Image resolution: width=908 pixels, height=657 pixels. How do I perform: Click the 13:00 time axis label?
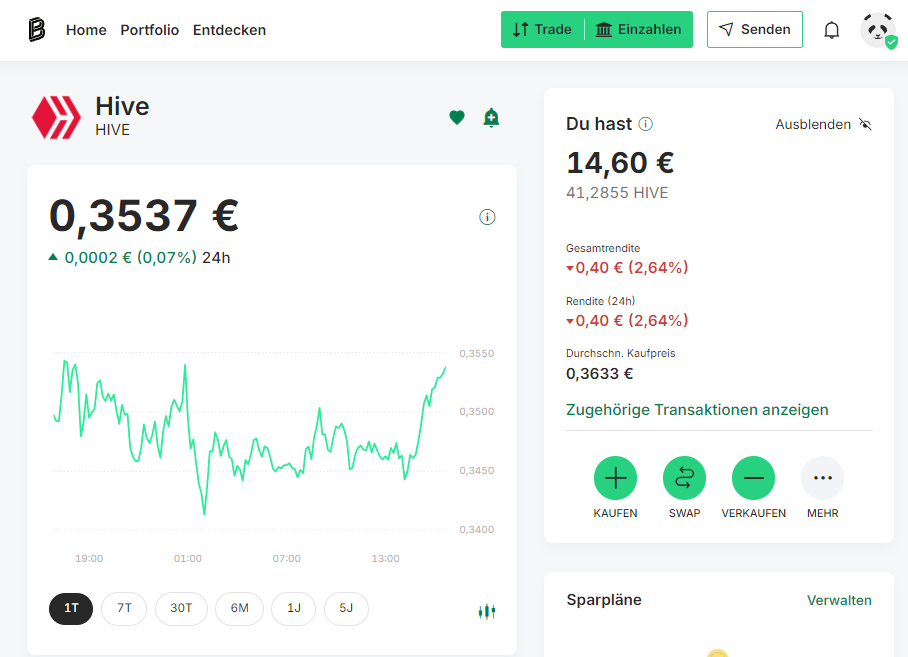(x=385, y=559)
